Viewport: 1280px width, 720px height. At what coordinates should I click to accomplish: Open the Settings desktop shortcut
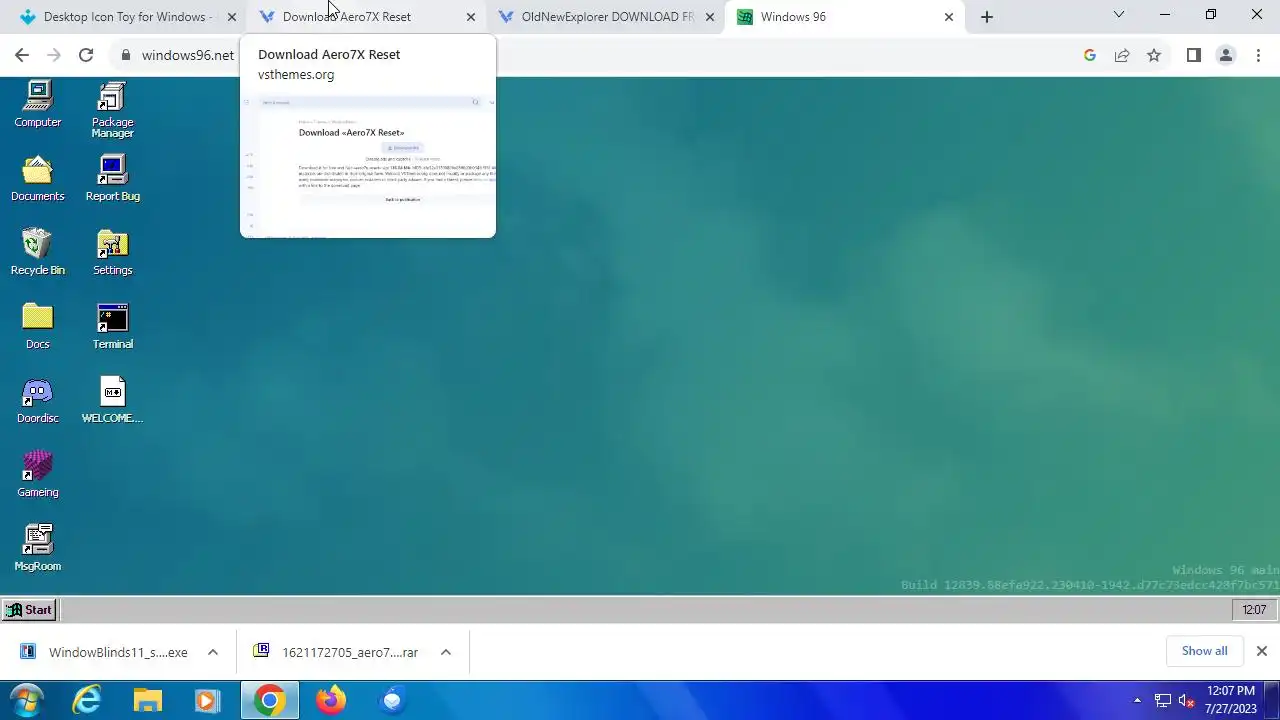tap(112, 253)
